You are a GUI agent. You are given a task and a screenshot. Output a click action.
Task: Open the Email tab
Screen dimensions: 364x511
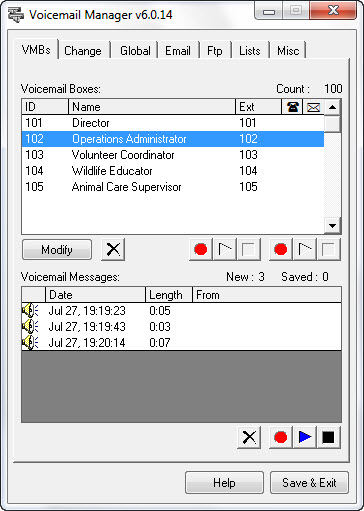pos(178,51)
